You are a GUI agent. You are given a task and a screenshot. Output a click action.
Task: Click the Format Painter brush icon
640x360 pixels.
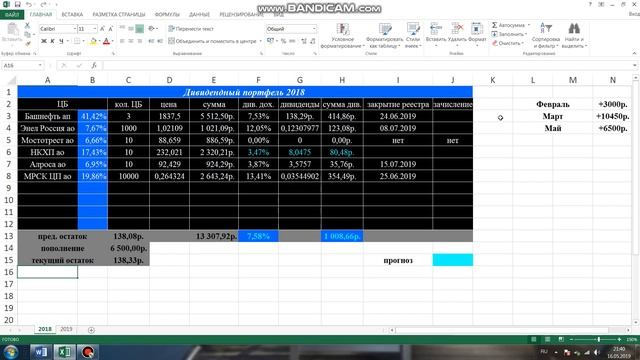click(27, 43)
